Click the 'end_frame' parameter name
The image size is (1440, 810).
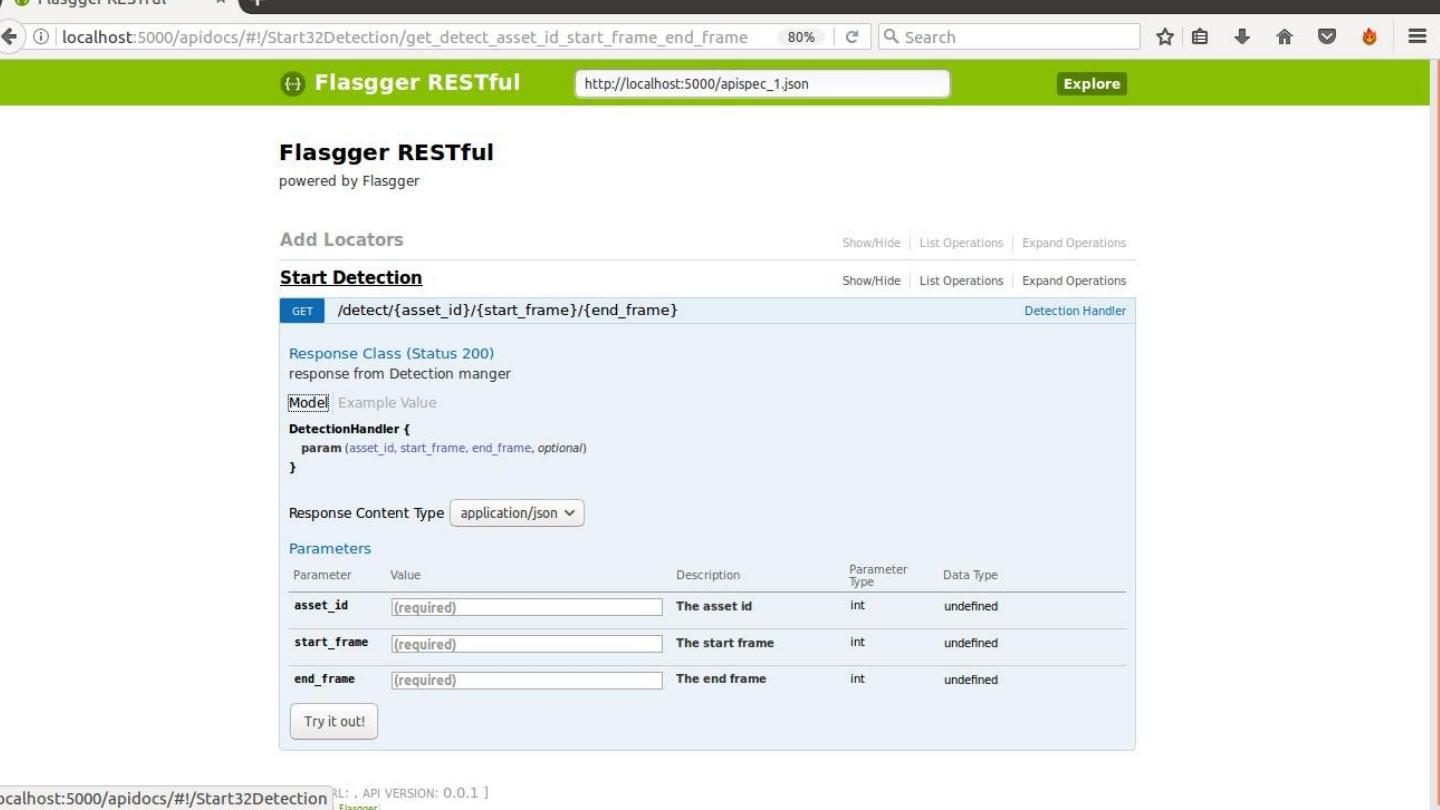(324, 679)
